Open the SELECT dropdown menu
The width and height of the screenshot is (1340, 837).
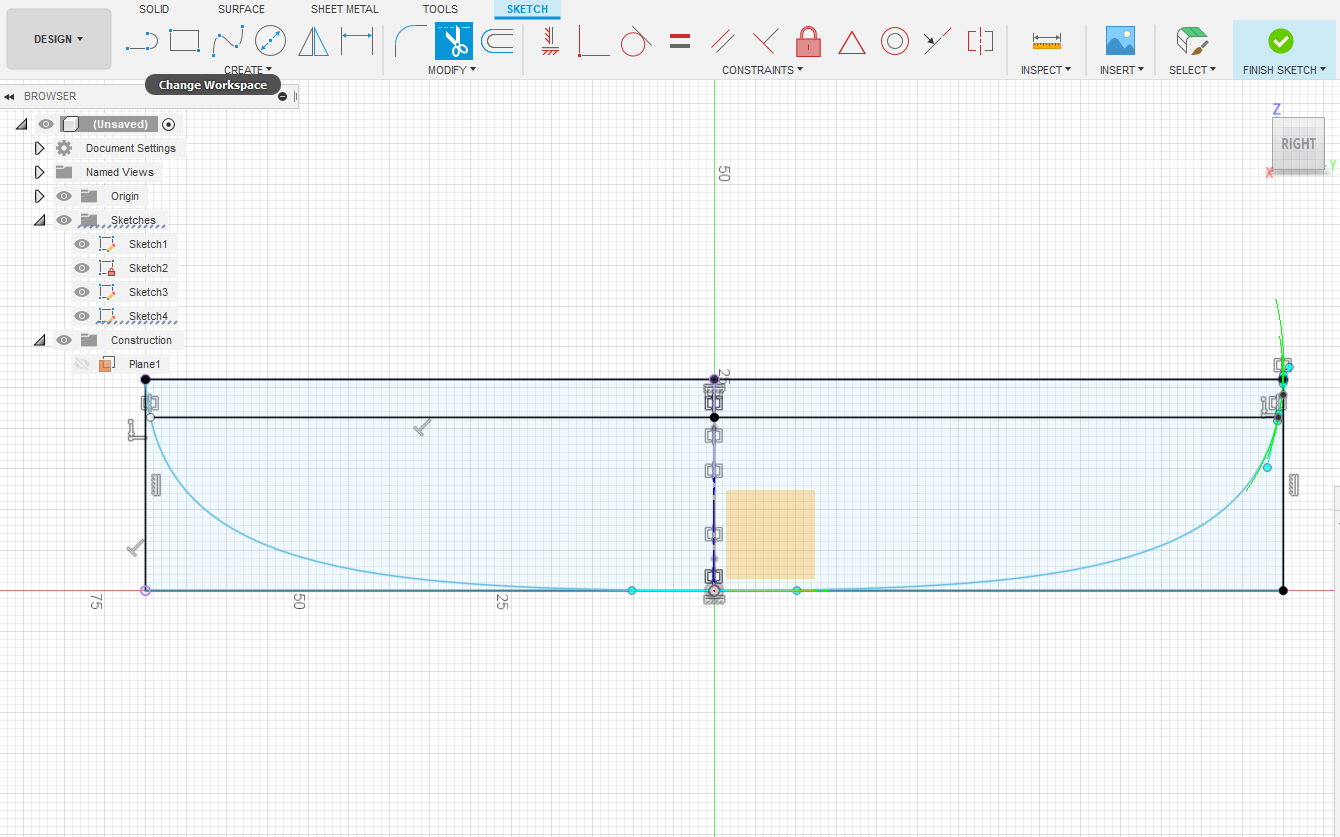point(1193,70)
